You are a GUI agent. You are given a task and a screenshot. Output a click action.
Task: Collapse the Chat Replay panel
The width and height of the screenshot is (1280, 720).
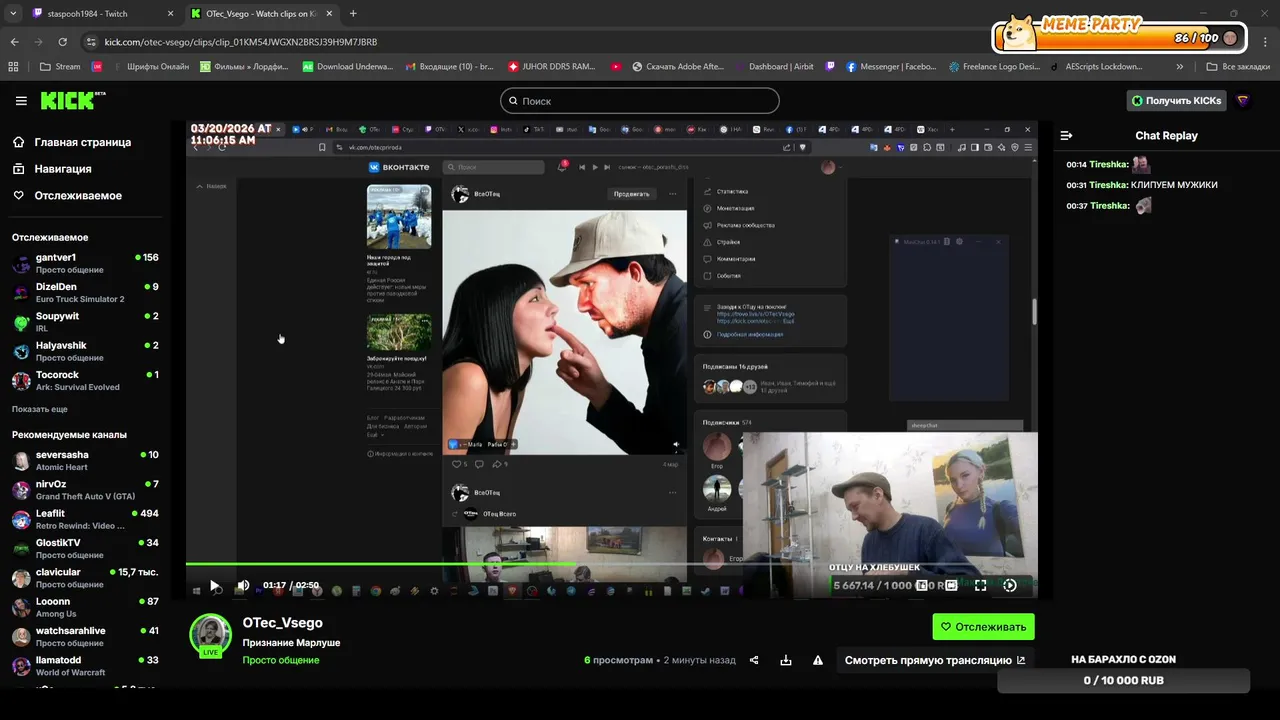click(1066, 135)
